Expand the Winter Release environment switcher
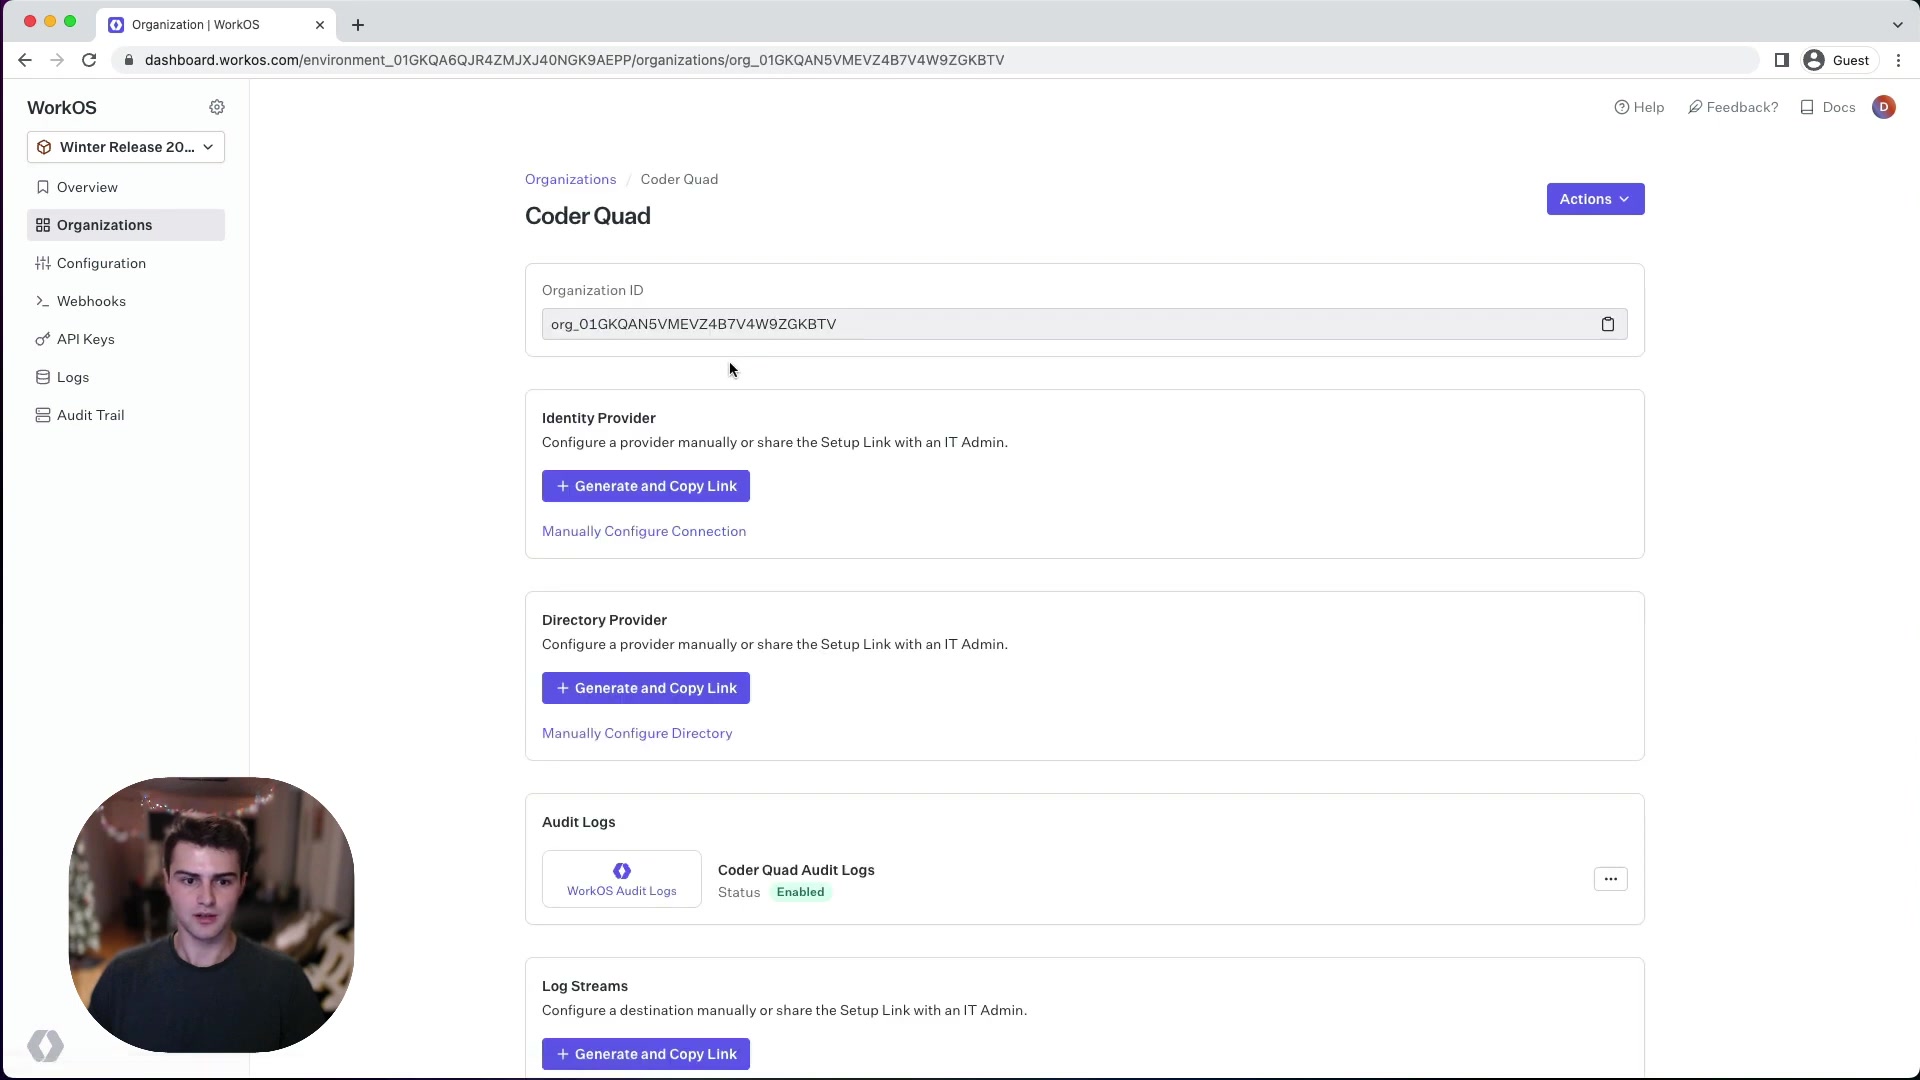This screenshot has height=1080, width=1920. point(126,147)
